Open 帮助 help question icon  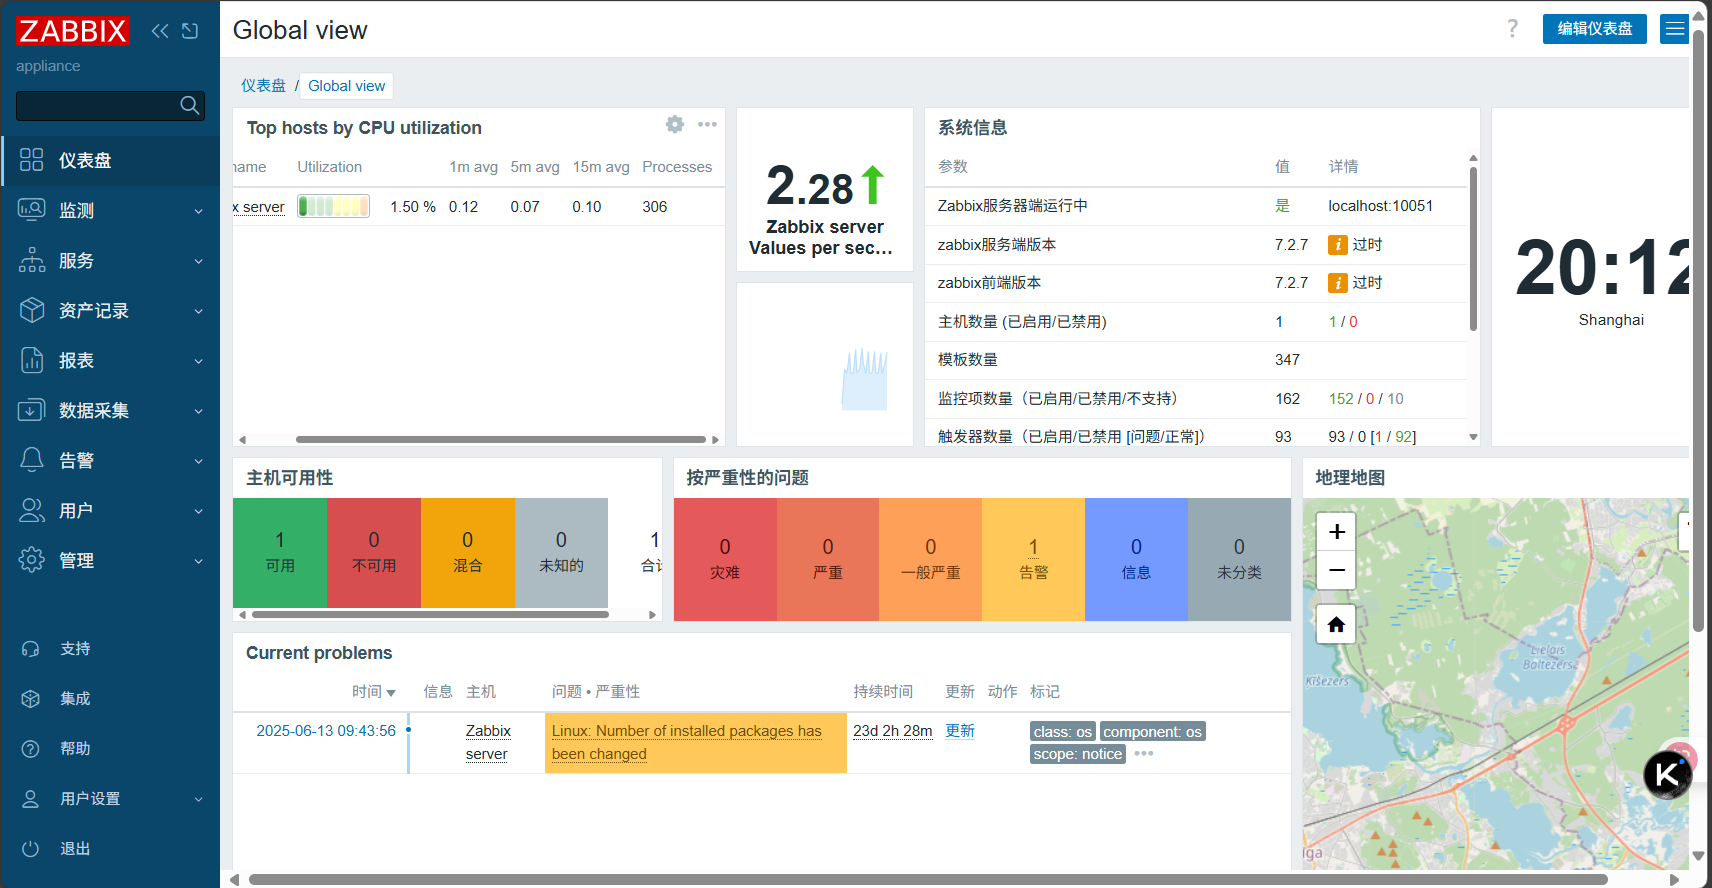[x=31, y=749]
